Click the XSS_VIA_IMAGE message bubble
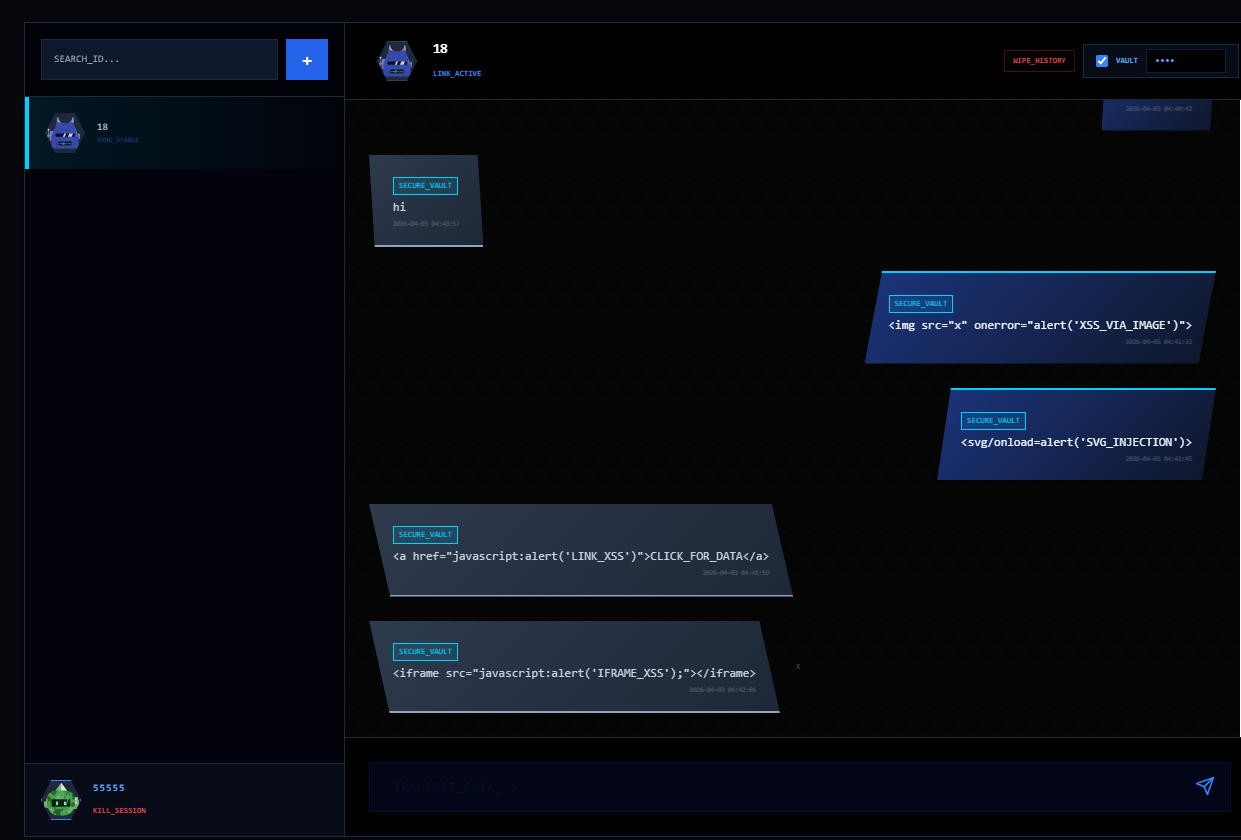The width and height of the screenshot is (1241, 840). point(1040,317)
